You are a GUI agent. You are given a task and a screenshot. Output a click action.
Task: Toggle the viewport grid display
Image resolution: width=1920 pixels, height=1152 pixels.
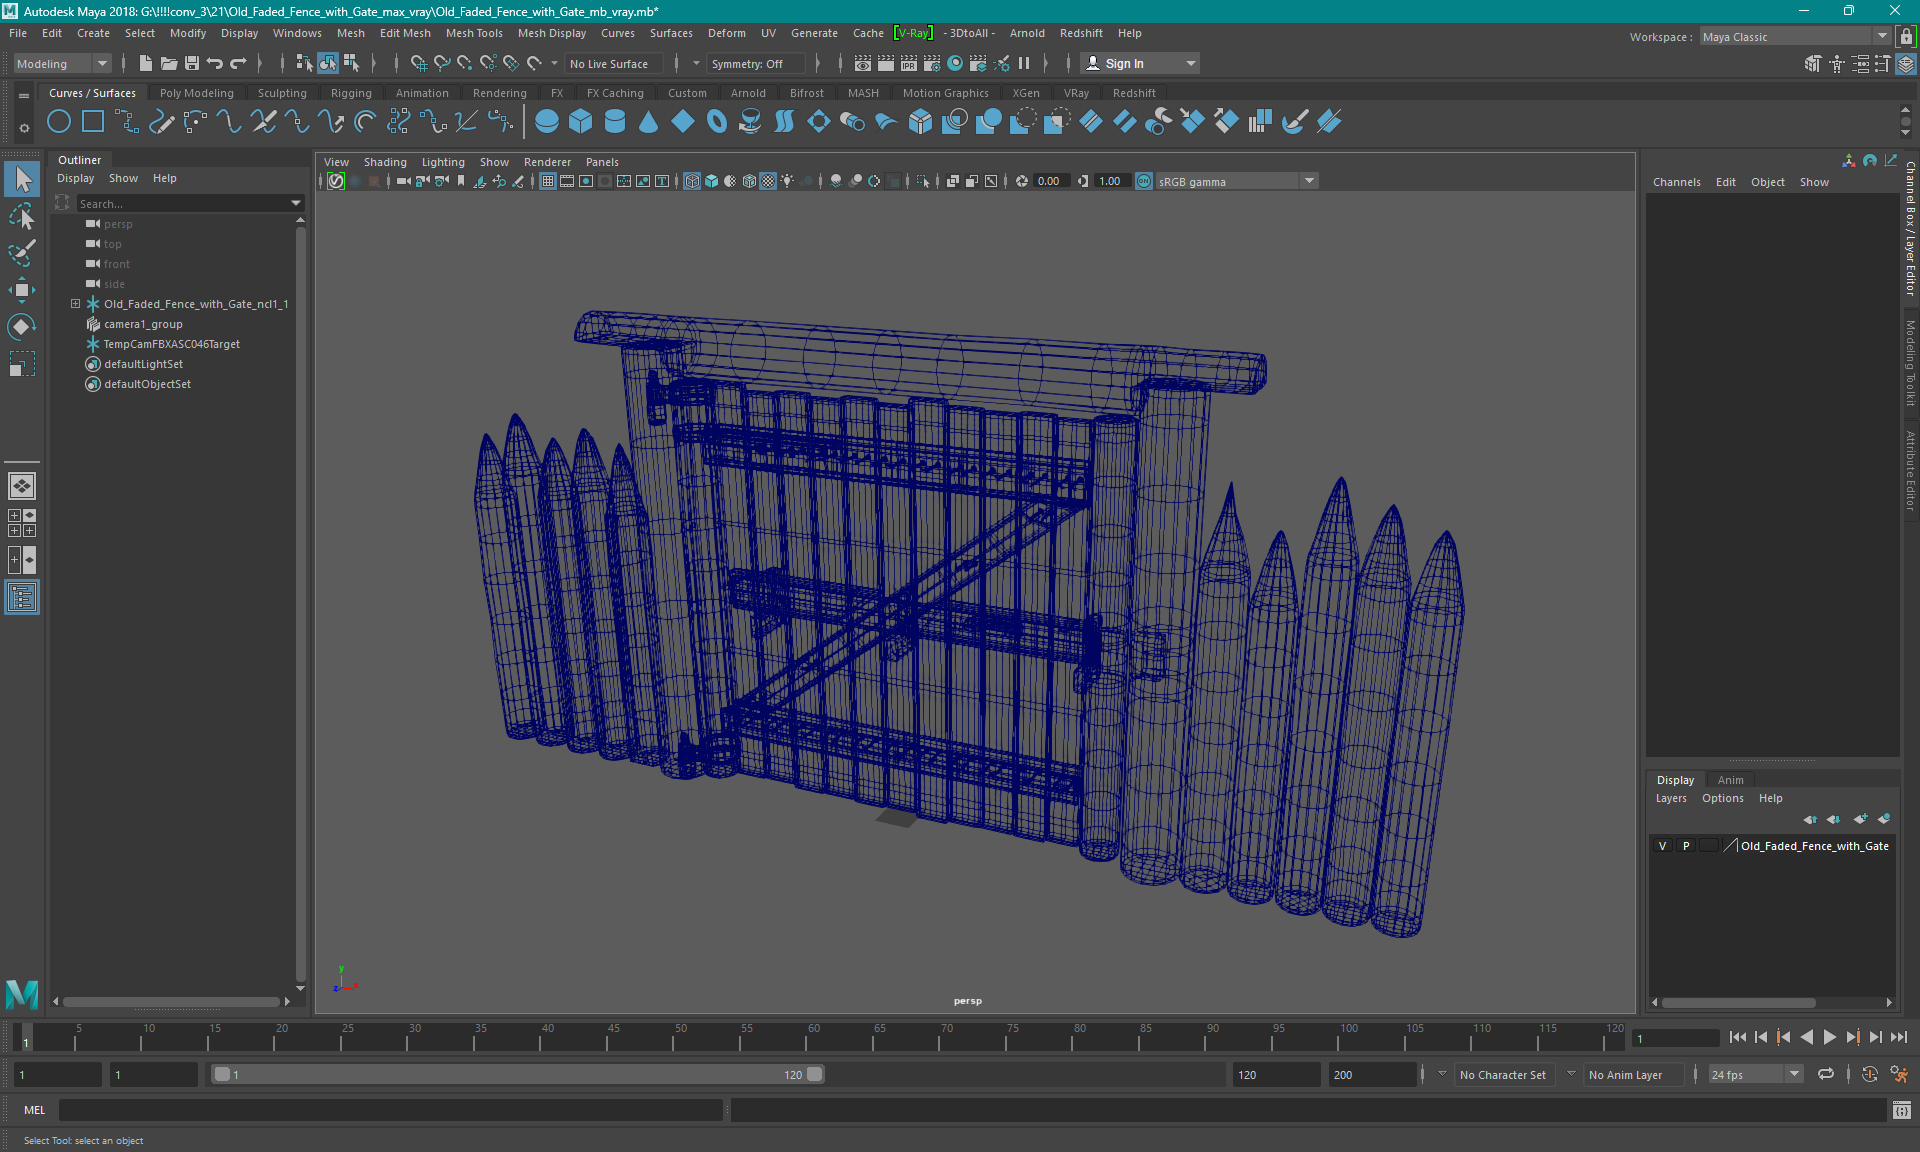pyautogui.click(x=548, y=181)
